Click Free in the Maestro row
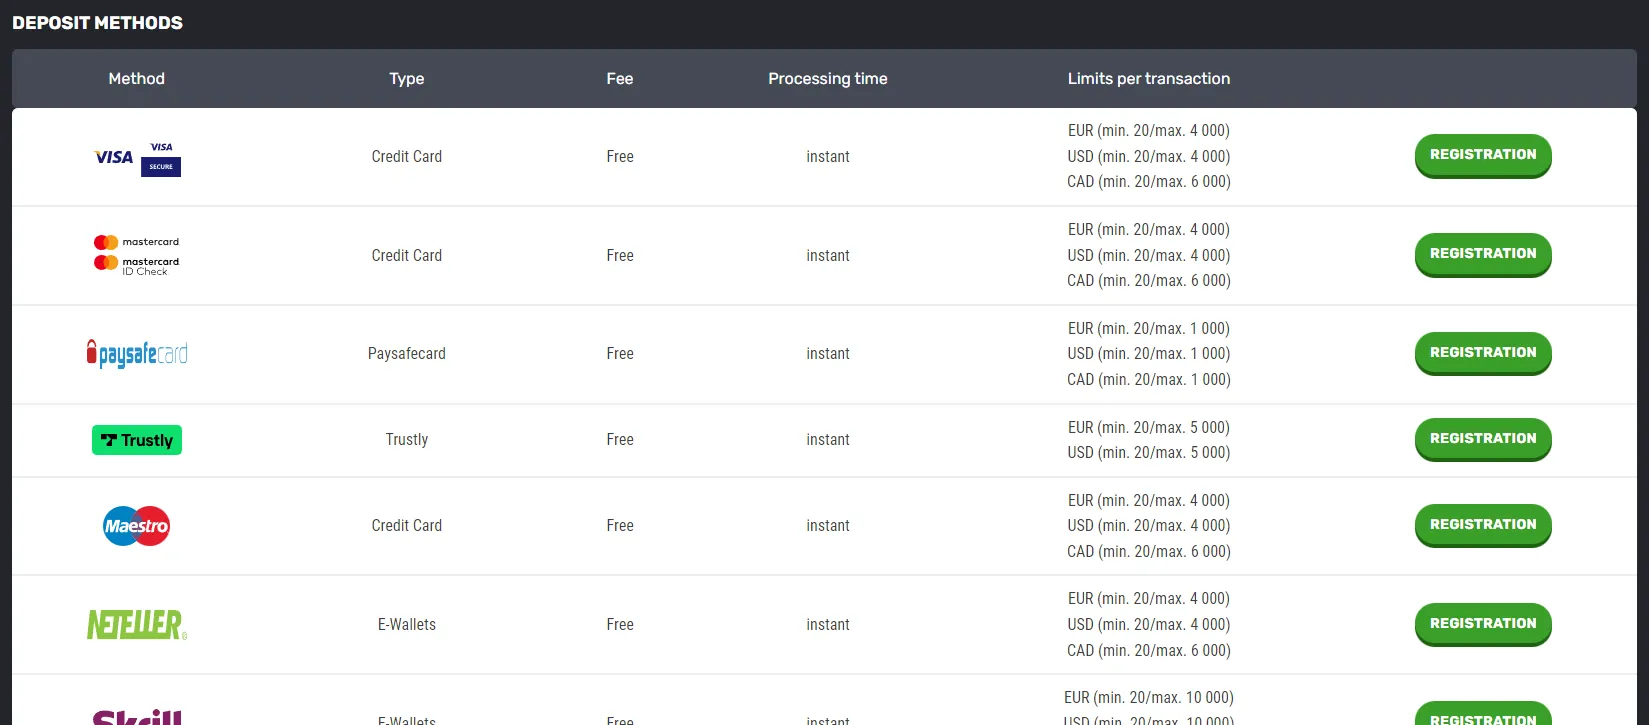The height and width of the screenshot is (725, 1649). 620,526
